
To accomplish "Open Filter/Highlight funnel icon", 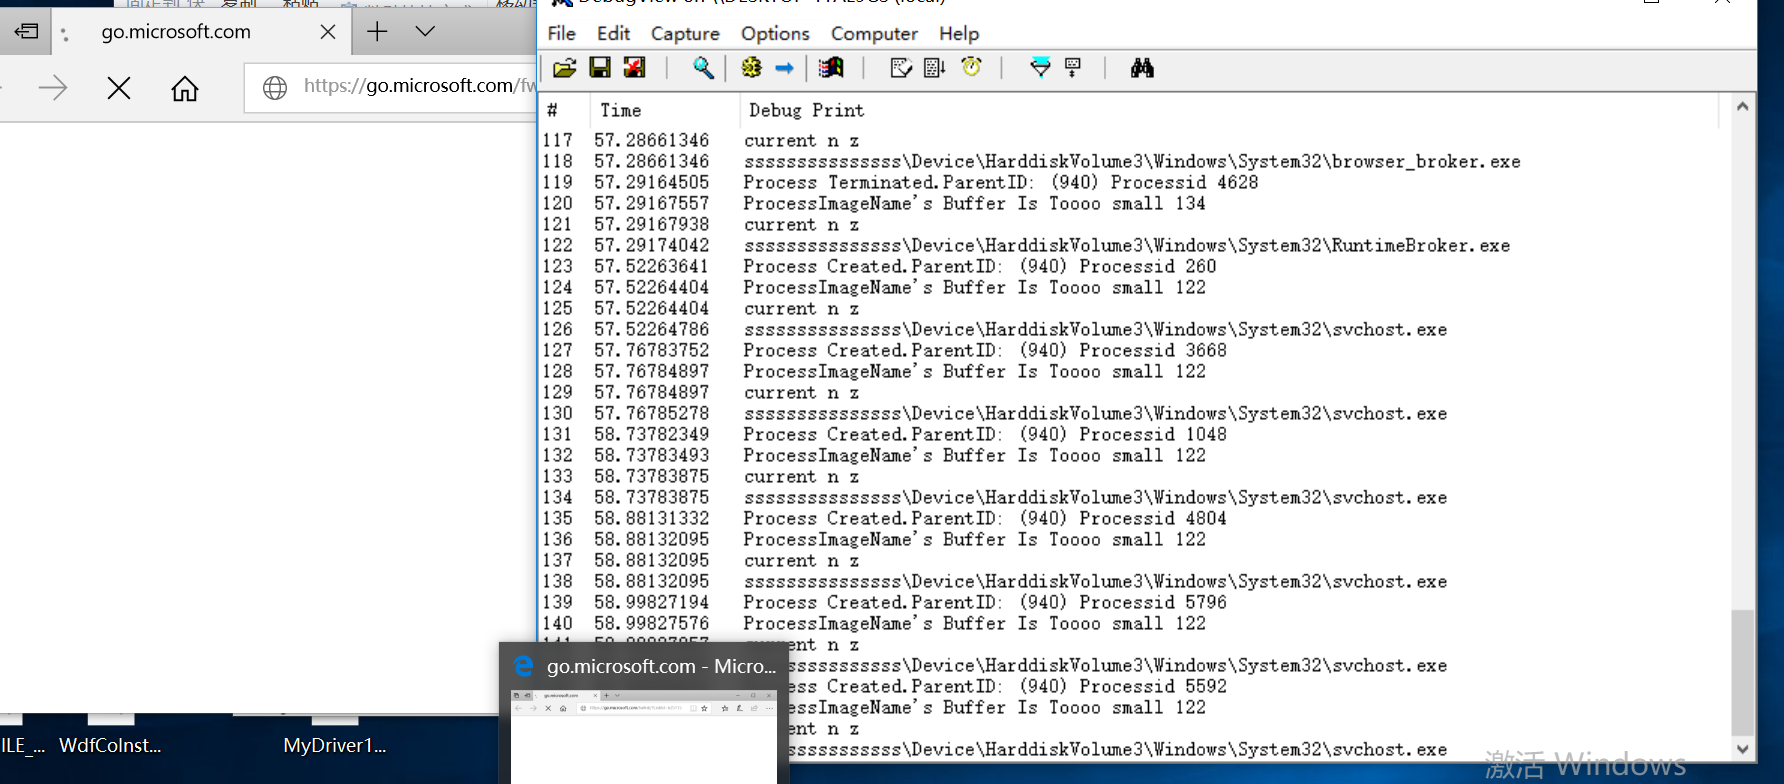I will coord(1040,68).
